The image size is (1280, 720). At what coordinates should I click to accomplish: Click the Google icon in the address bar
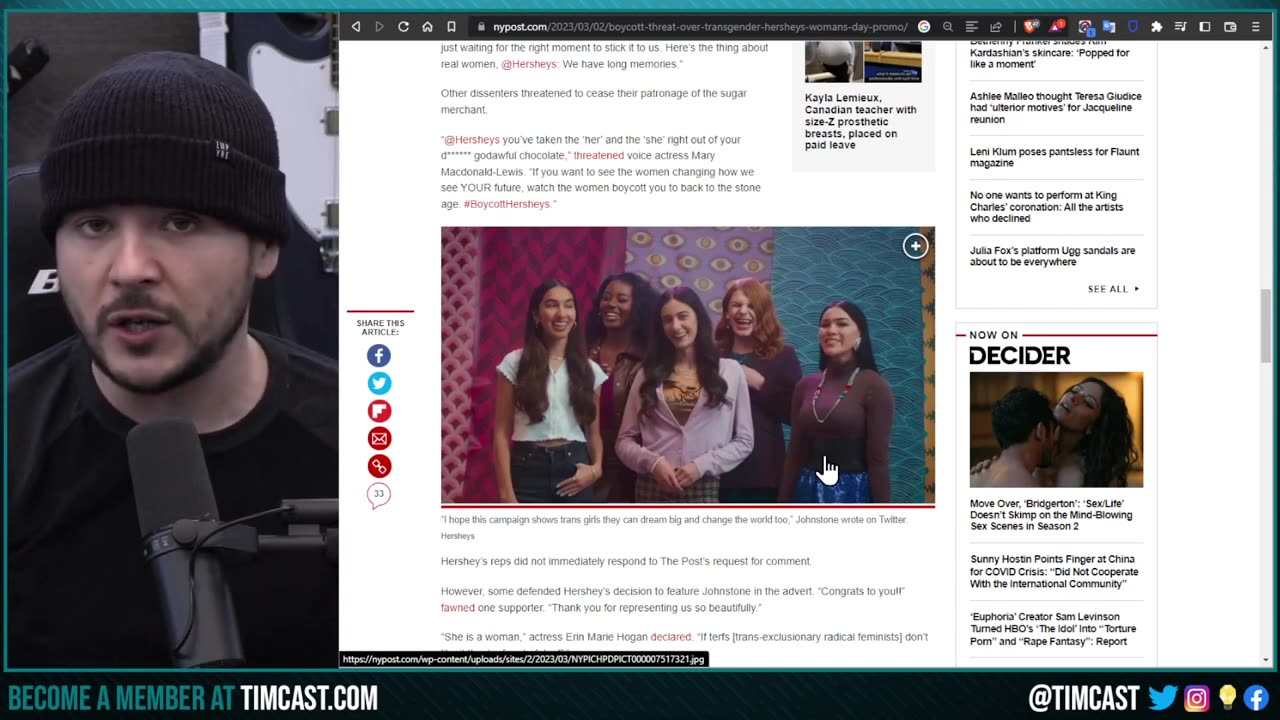click(x=924, y=27)
